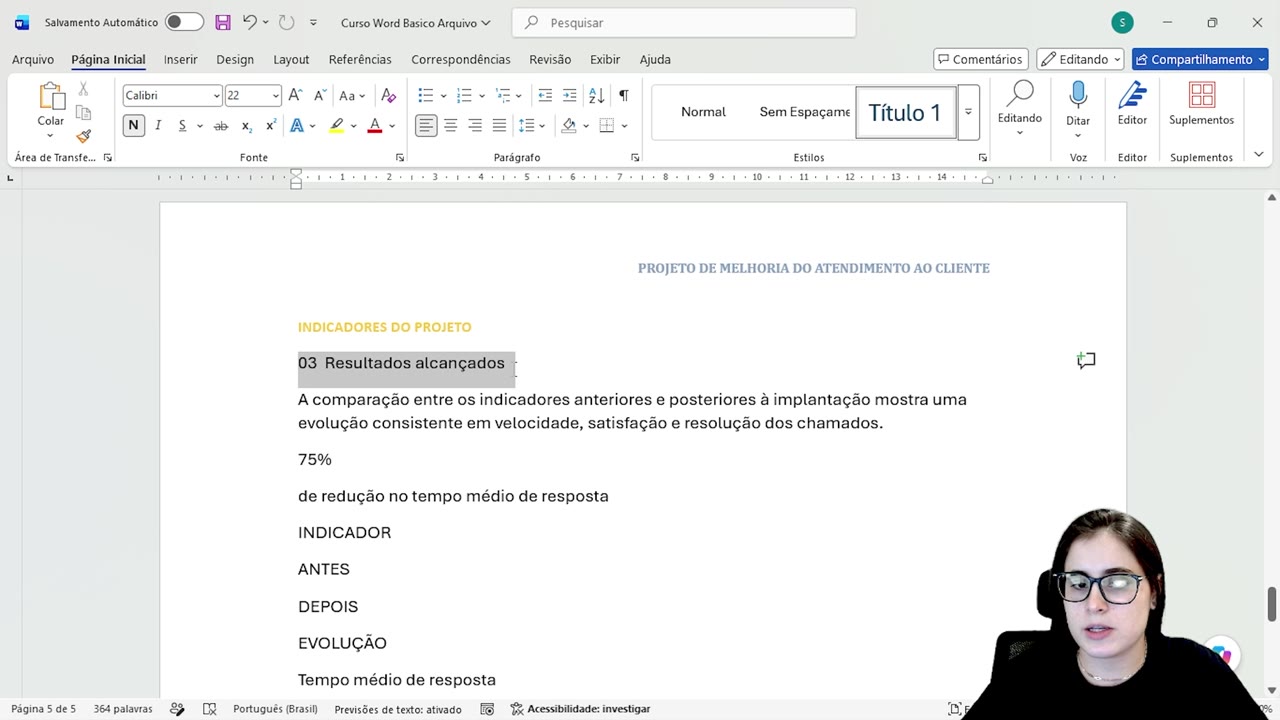
Task: Open the Editando mode dropdown at top right
Action: (1080, 59)
